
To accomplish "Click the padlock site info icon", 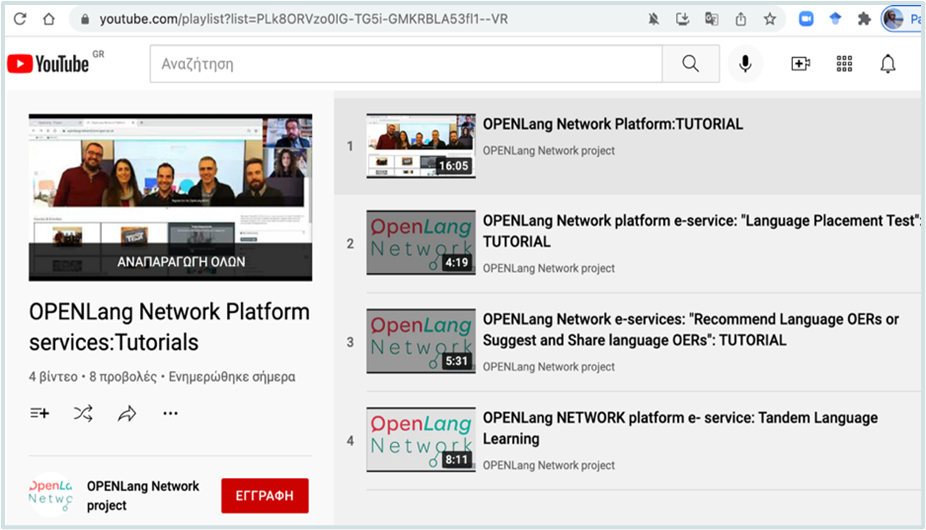I will click(x=85, y=19).
